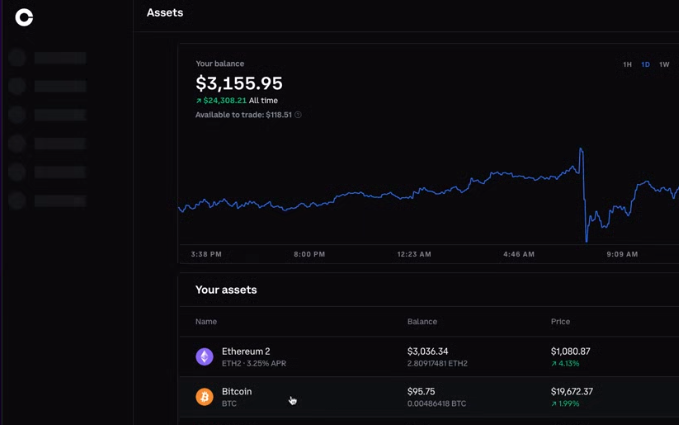Image resolution: width=679 pixels, height=425 pixels.
Task: Click the 9:09 AM axis label
Action: click(x=622, y=254)
